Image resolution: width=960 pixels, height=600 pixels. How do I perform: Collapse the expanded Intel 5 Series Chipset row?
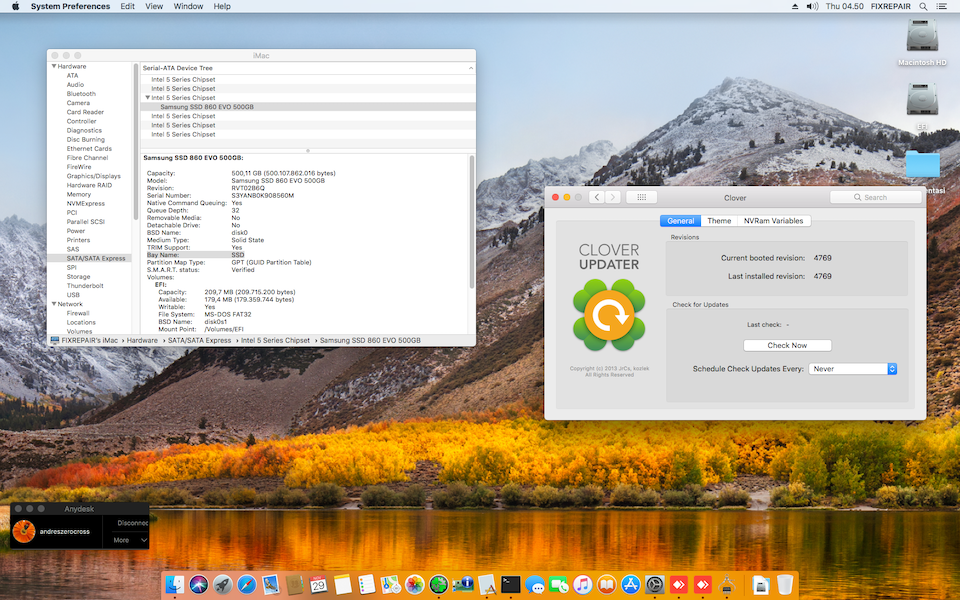point(148,97)
